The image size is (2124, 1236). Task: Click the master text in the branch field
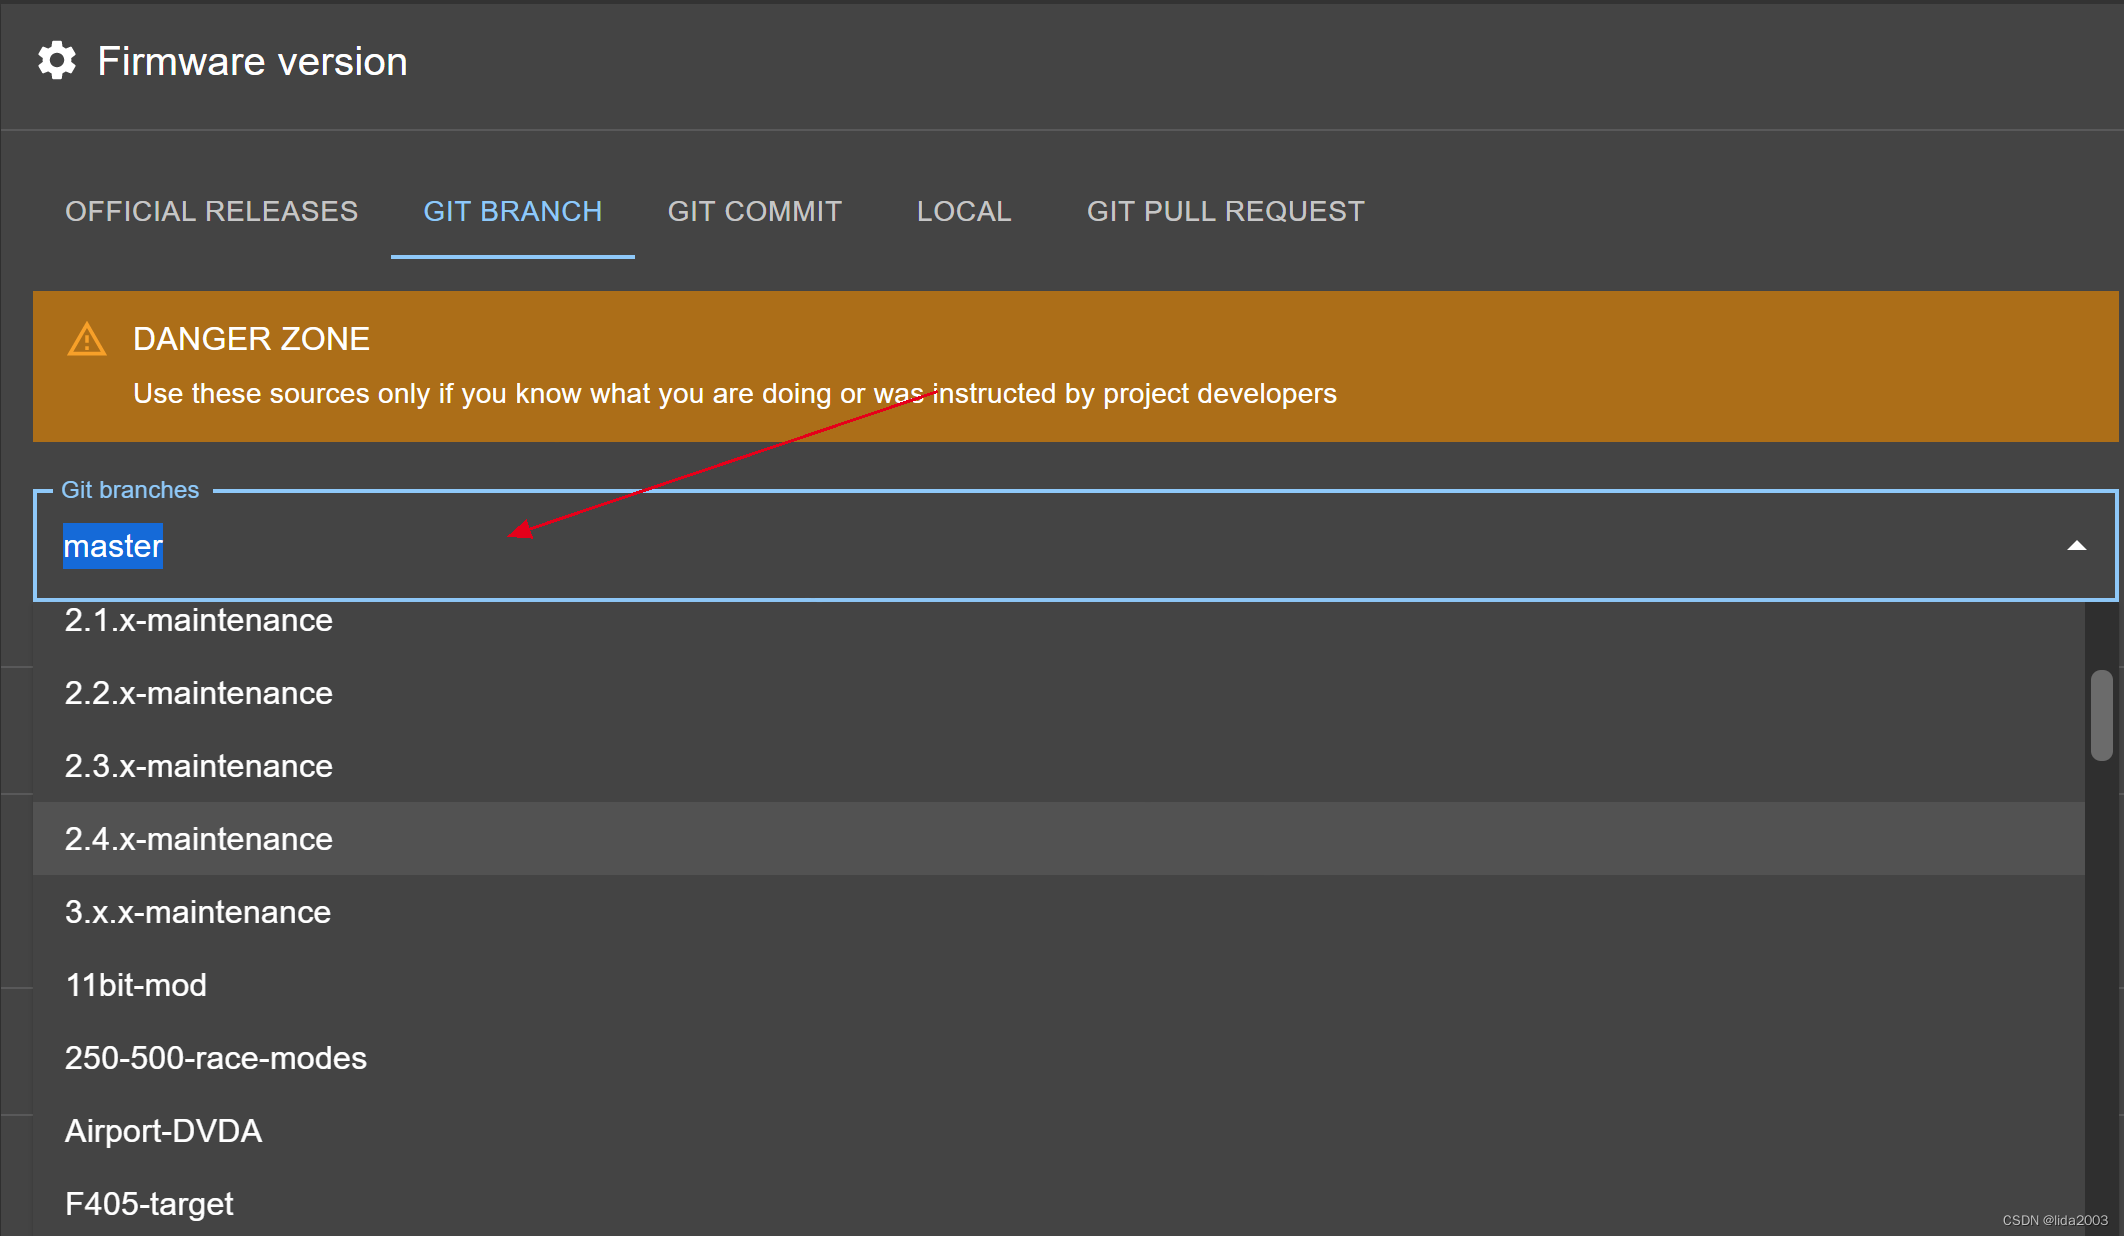tap(113, 546)
